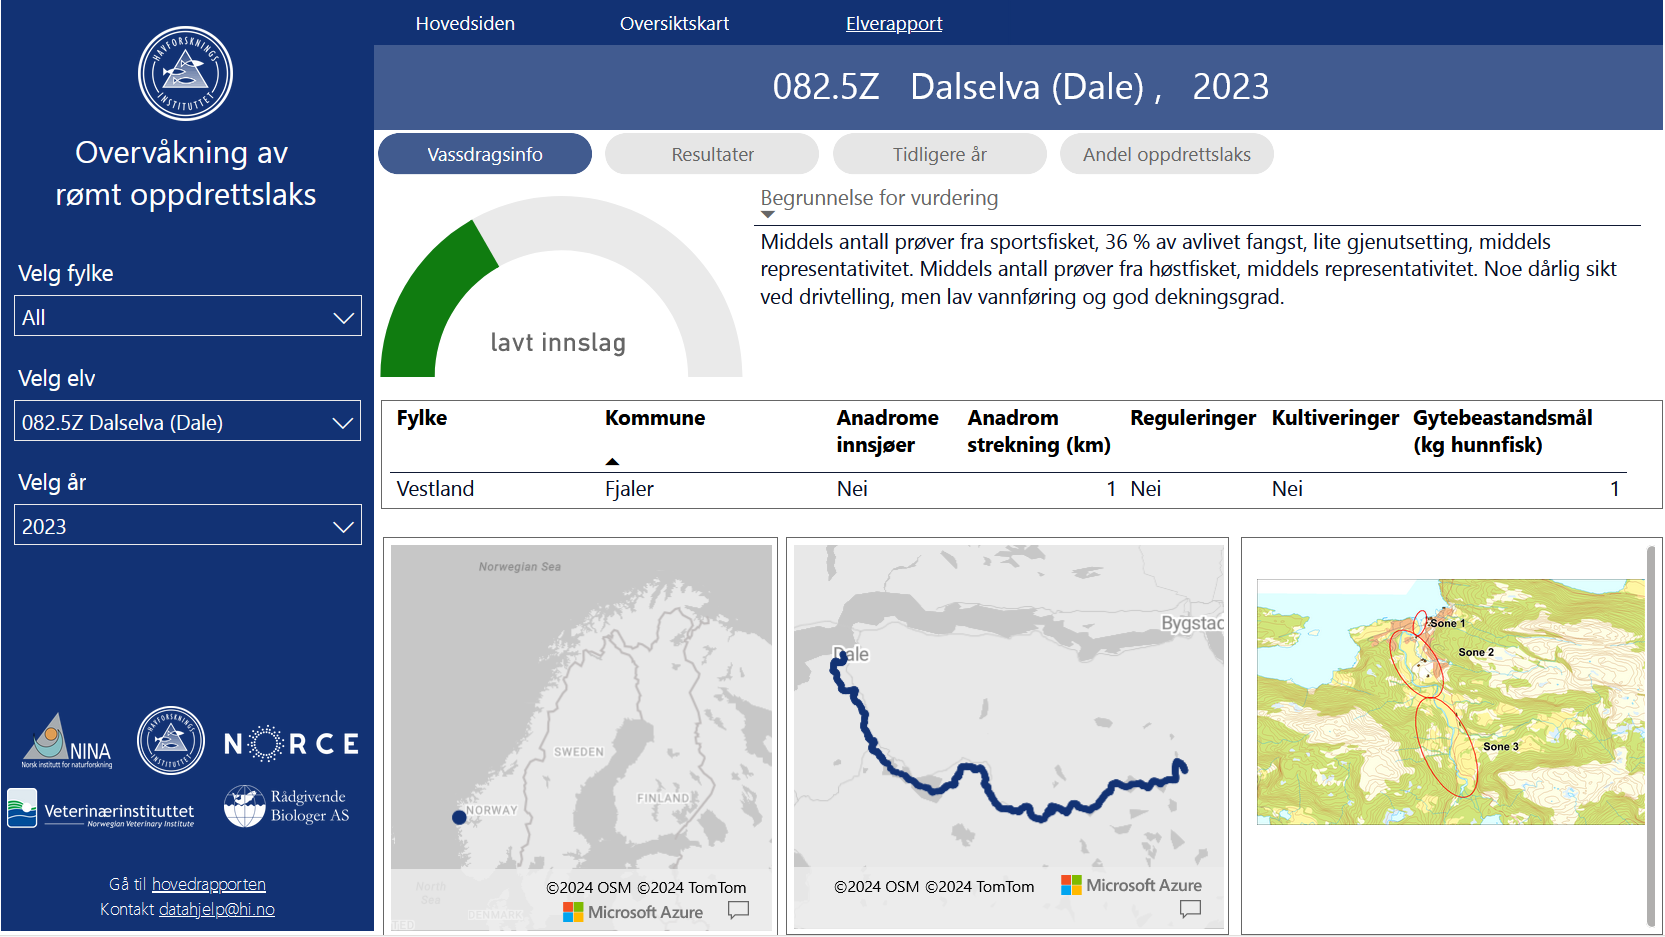Click the NORCE logo in the sidebar
The image size is (1665, 937).
pyautogui.click(x=291, y=743)
